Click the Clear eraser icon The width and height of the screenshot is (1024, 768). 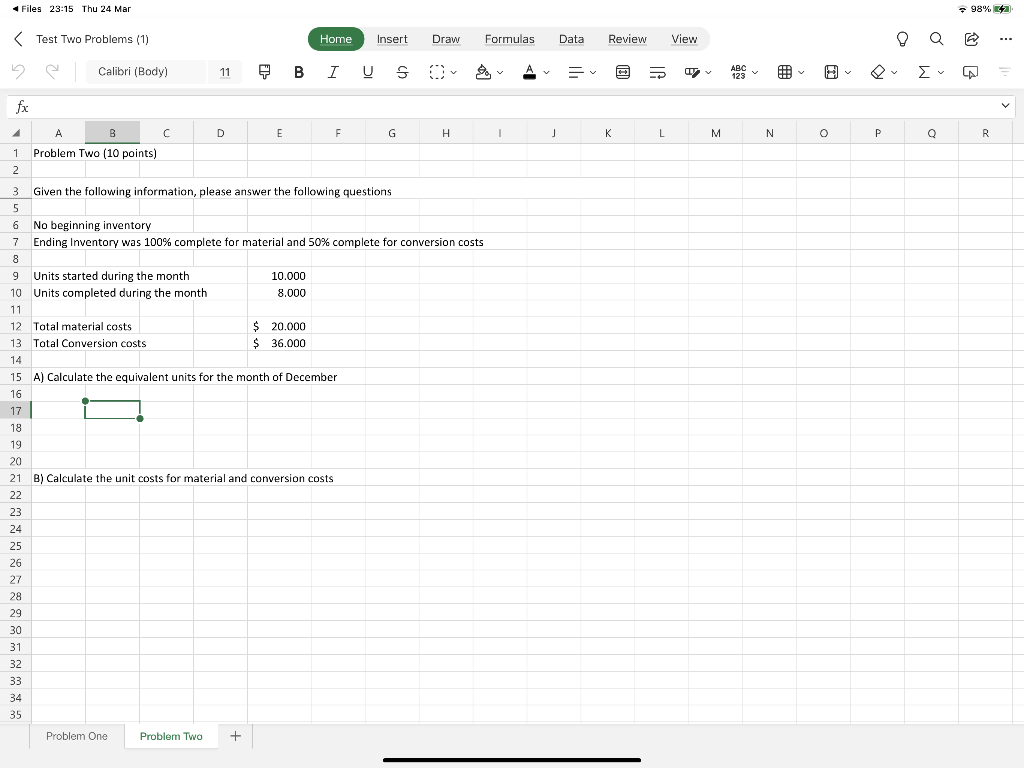(878, 72)
